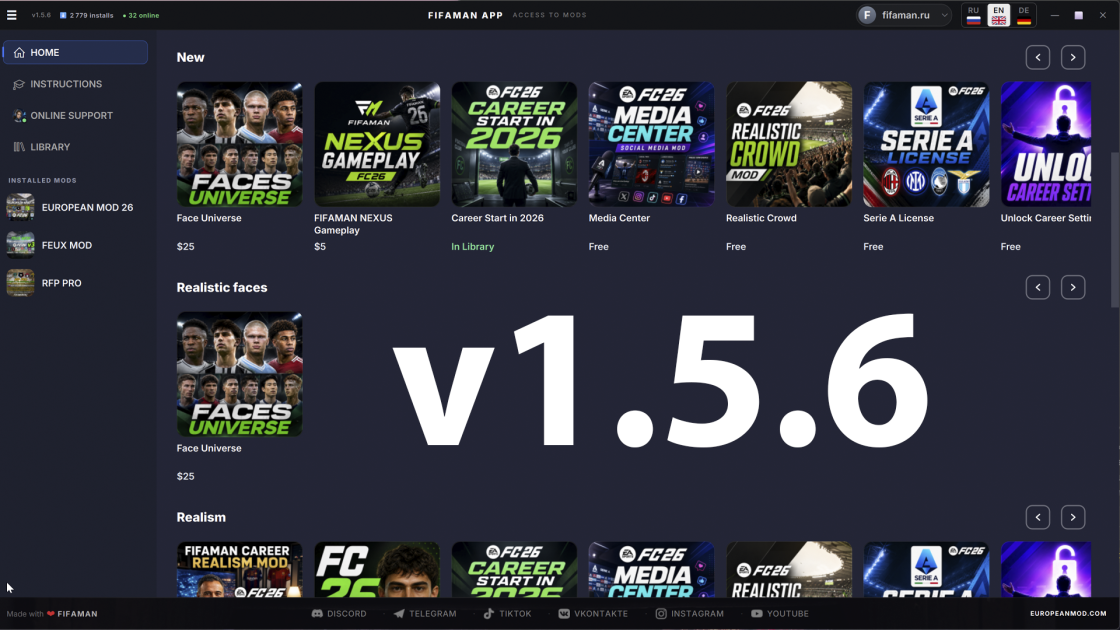
Task: Click the Online Support agent icon
Action: (x=19, y=116)
